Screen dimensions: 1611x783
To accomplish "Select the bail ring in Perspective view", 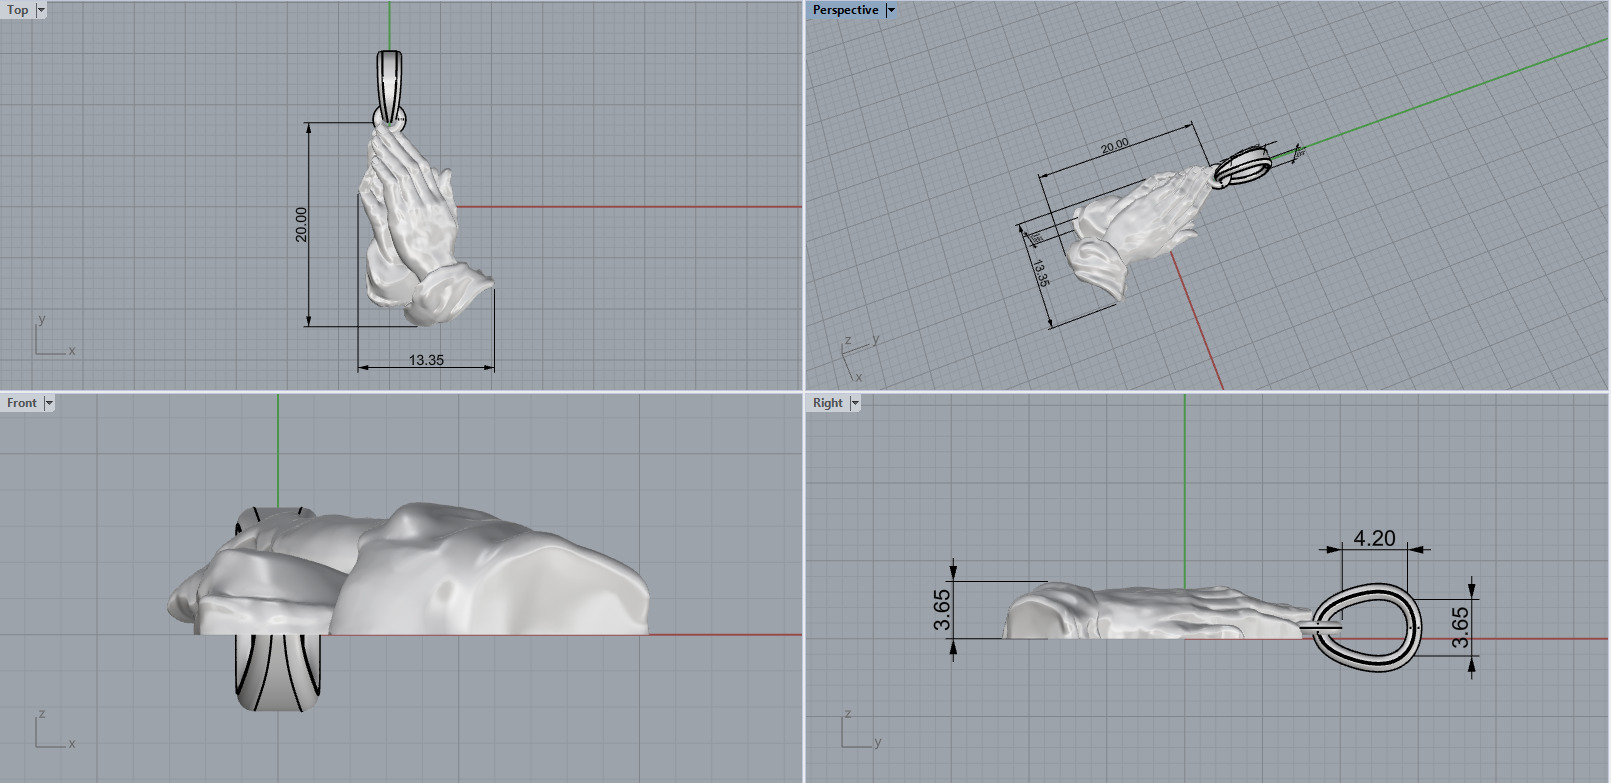I will [x=1244, y=166].
